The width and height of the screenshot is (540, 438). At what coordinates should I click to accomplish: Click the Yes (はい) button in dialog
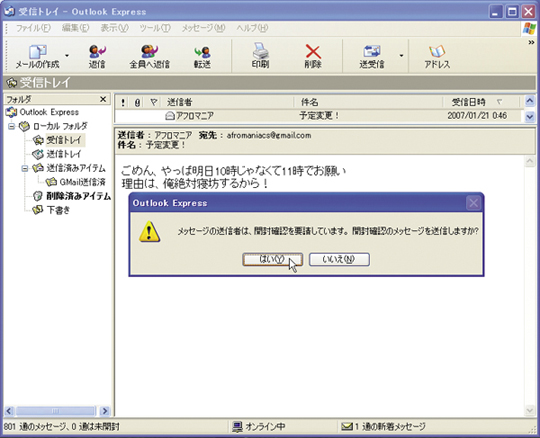point(272,259)
